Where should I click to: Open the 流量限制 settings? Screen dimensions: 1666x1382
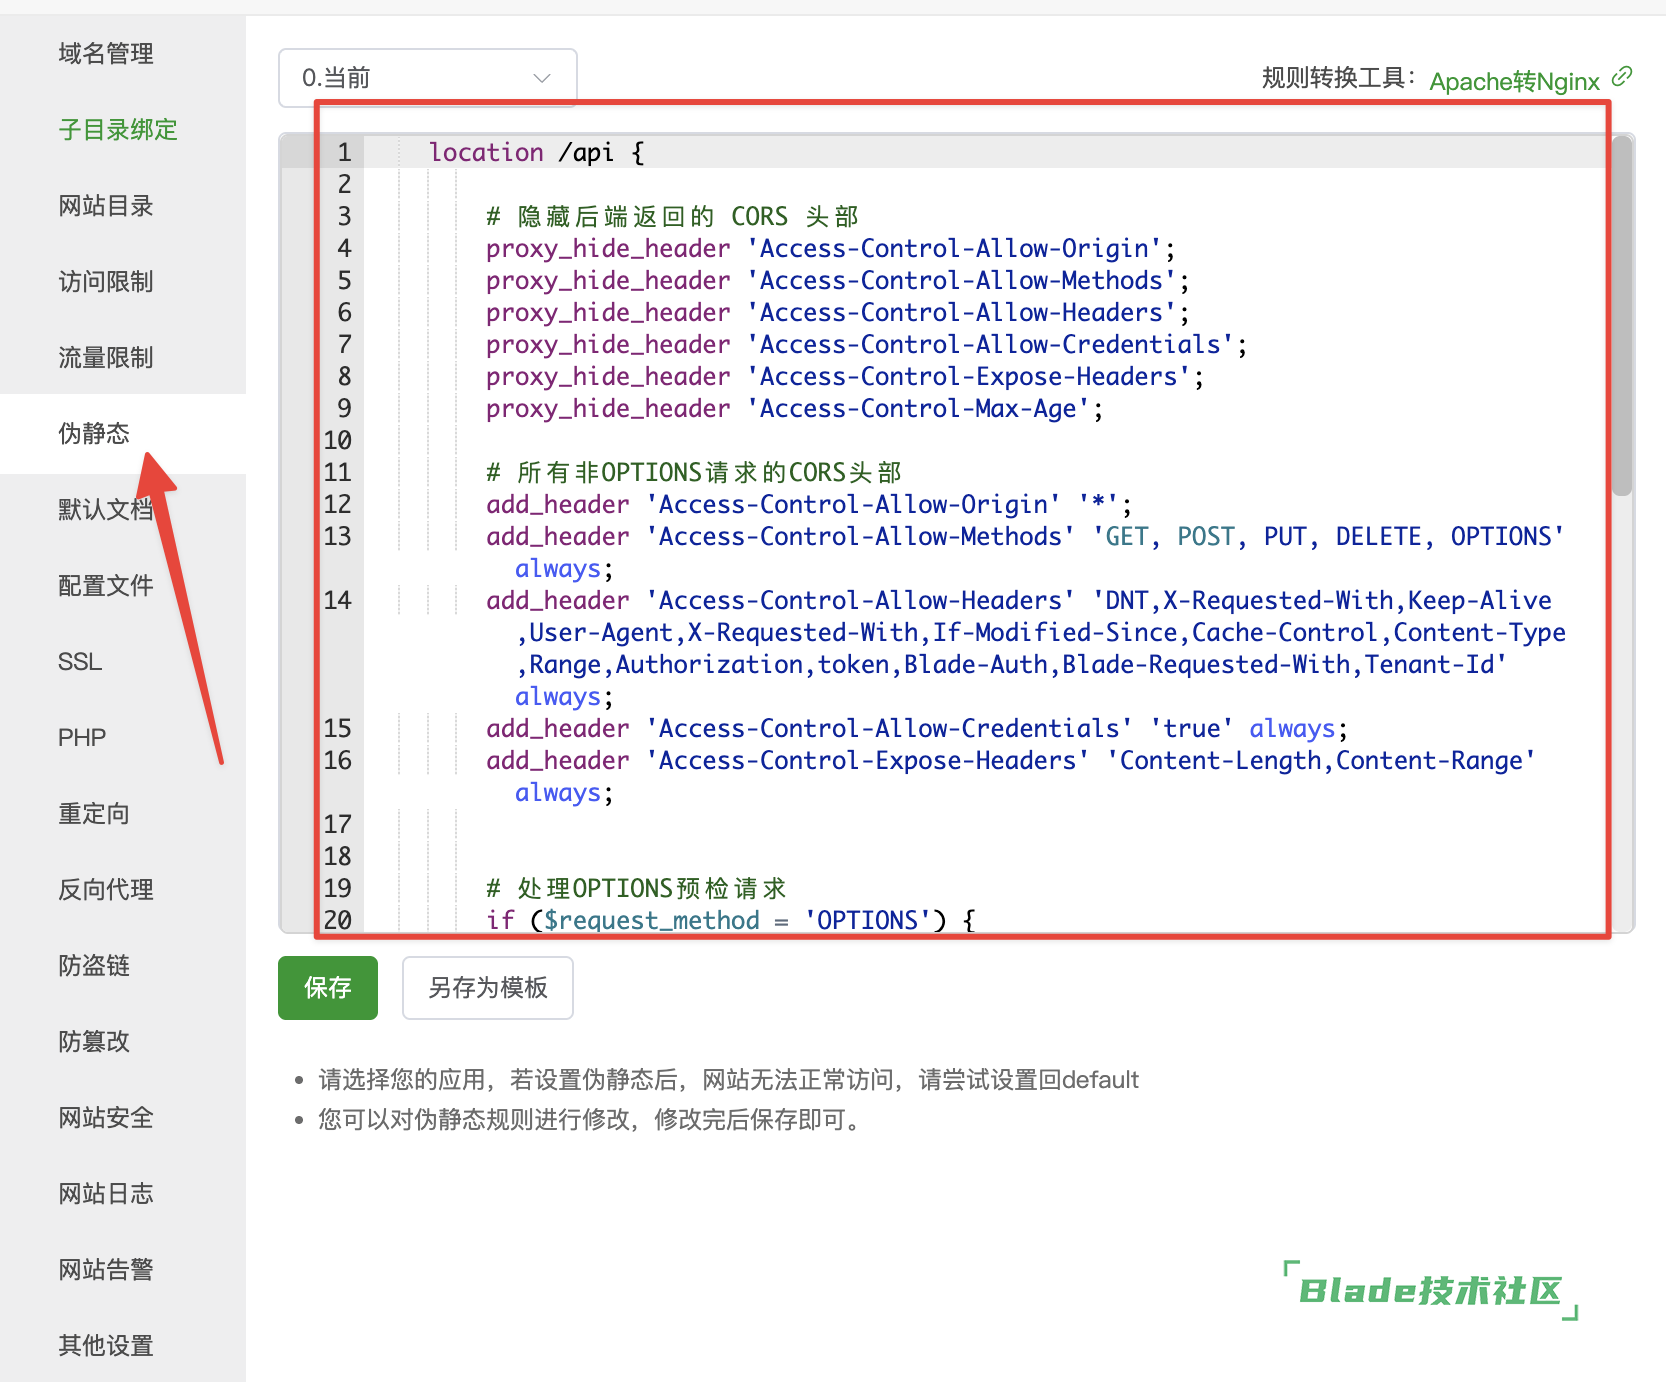coord(106,358)
